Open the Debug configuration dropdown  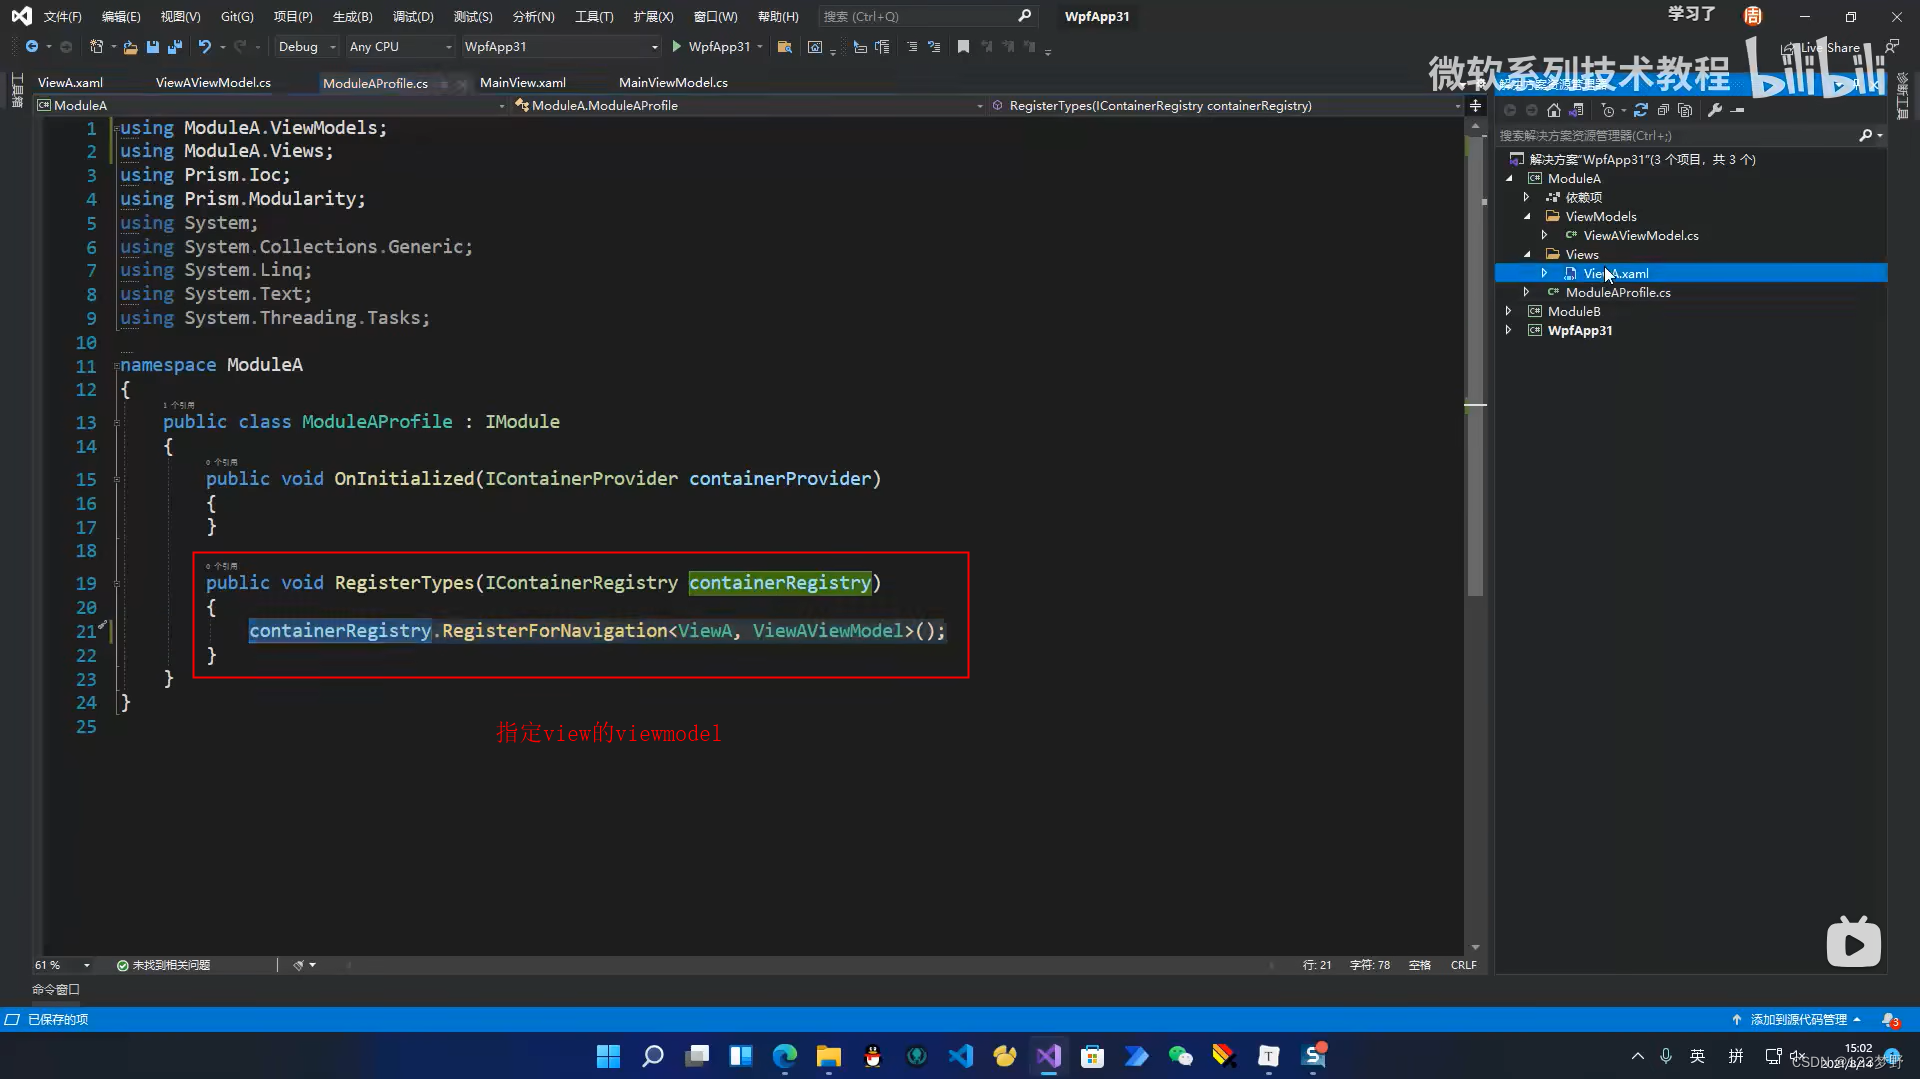[306, 47]
